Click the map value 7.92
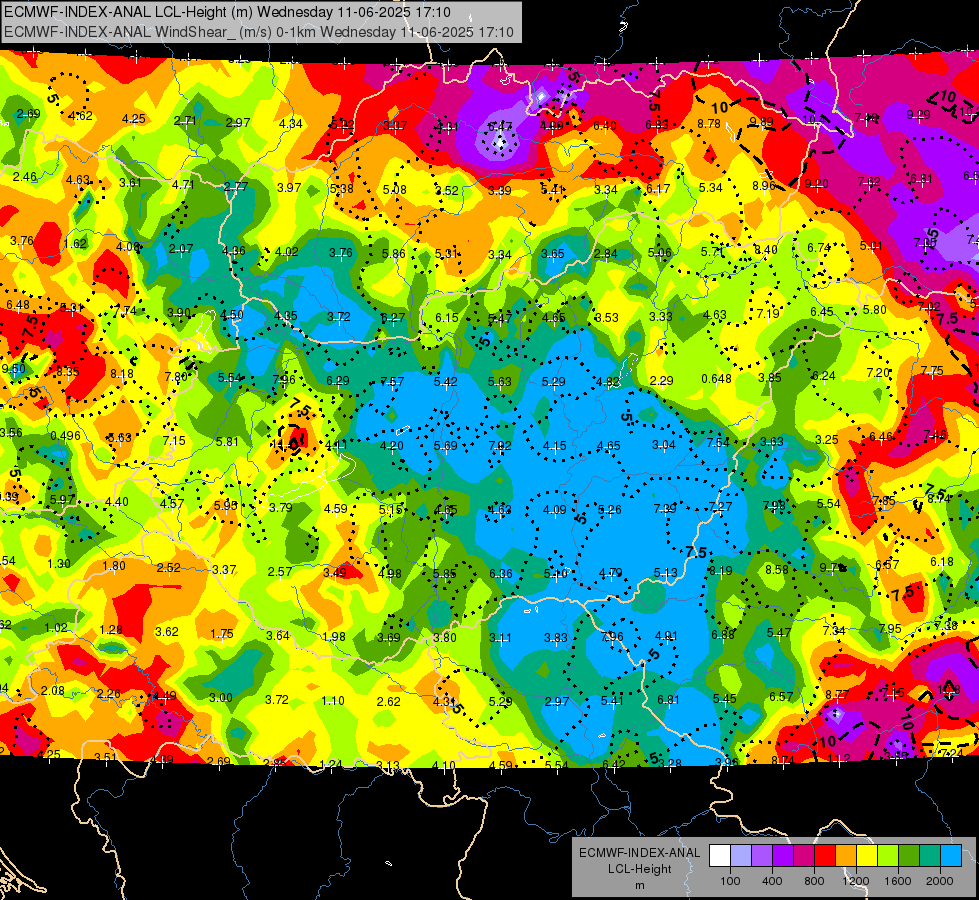The image size is (979, 900). click(x=500, y=446)
